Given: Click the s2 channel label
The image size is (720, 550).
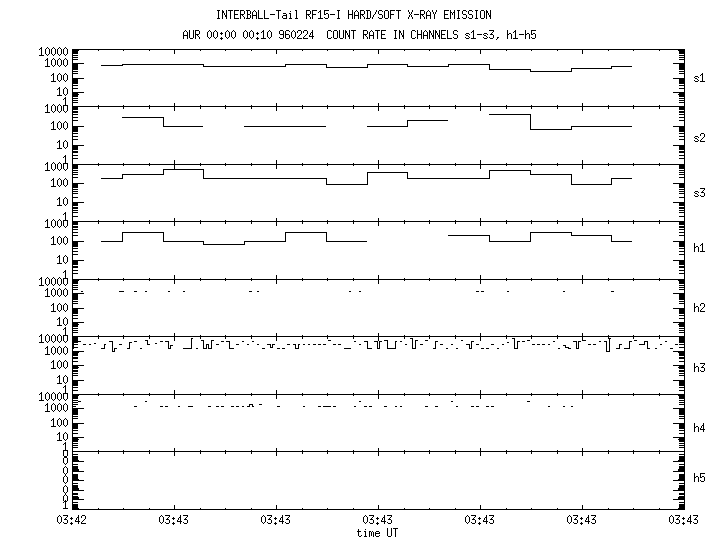Looking at the screenshot, I should 699,138.
